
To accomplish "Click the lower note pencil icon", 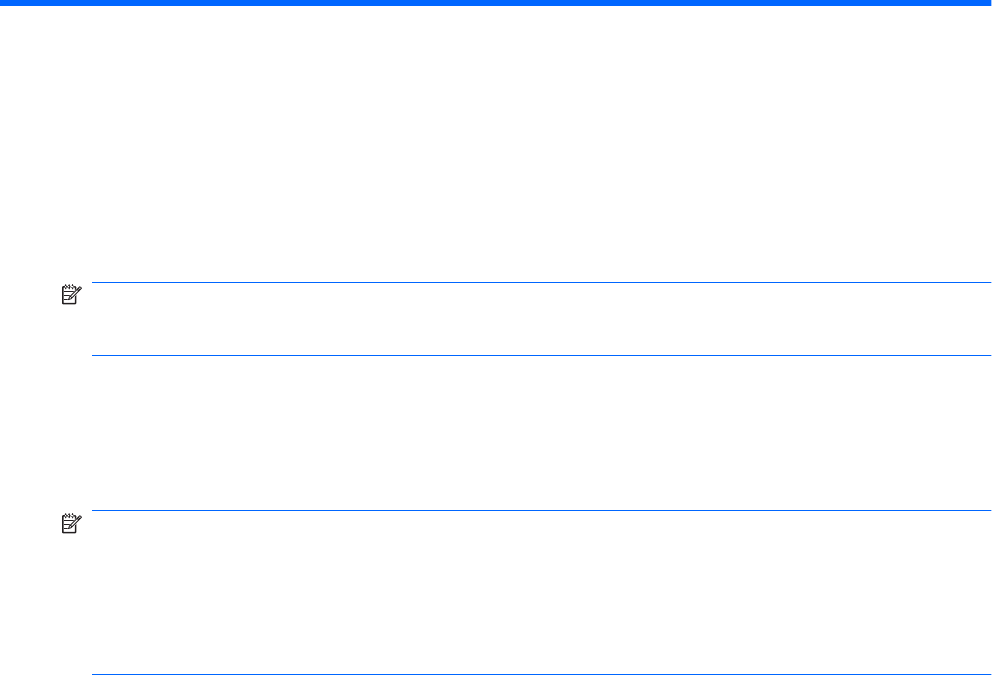I will pos(68,523).
